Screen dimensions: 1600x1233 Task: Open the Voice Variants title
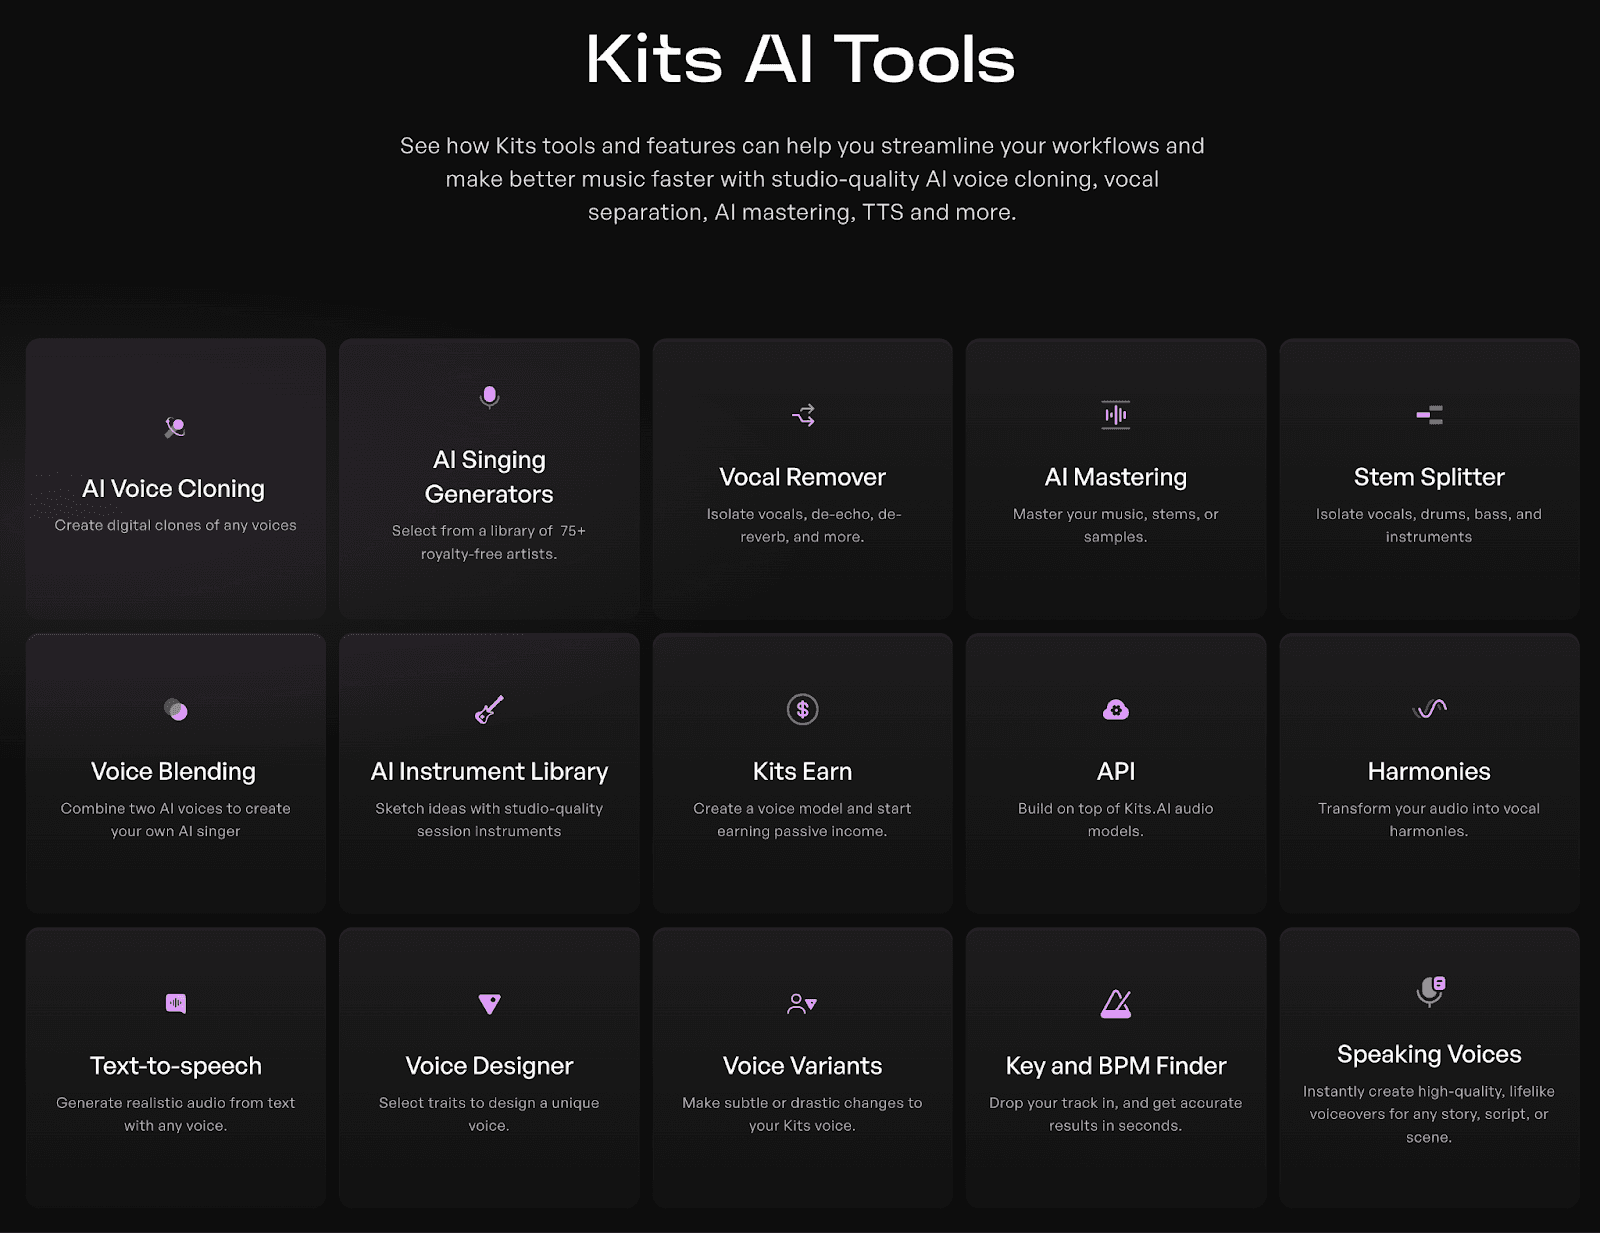click(x=803, y=1066)
